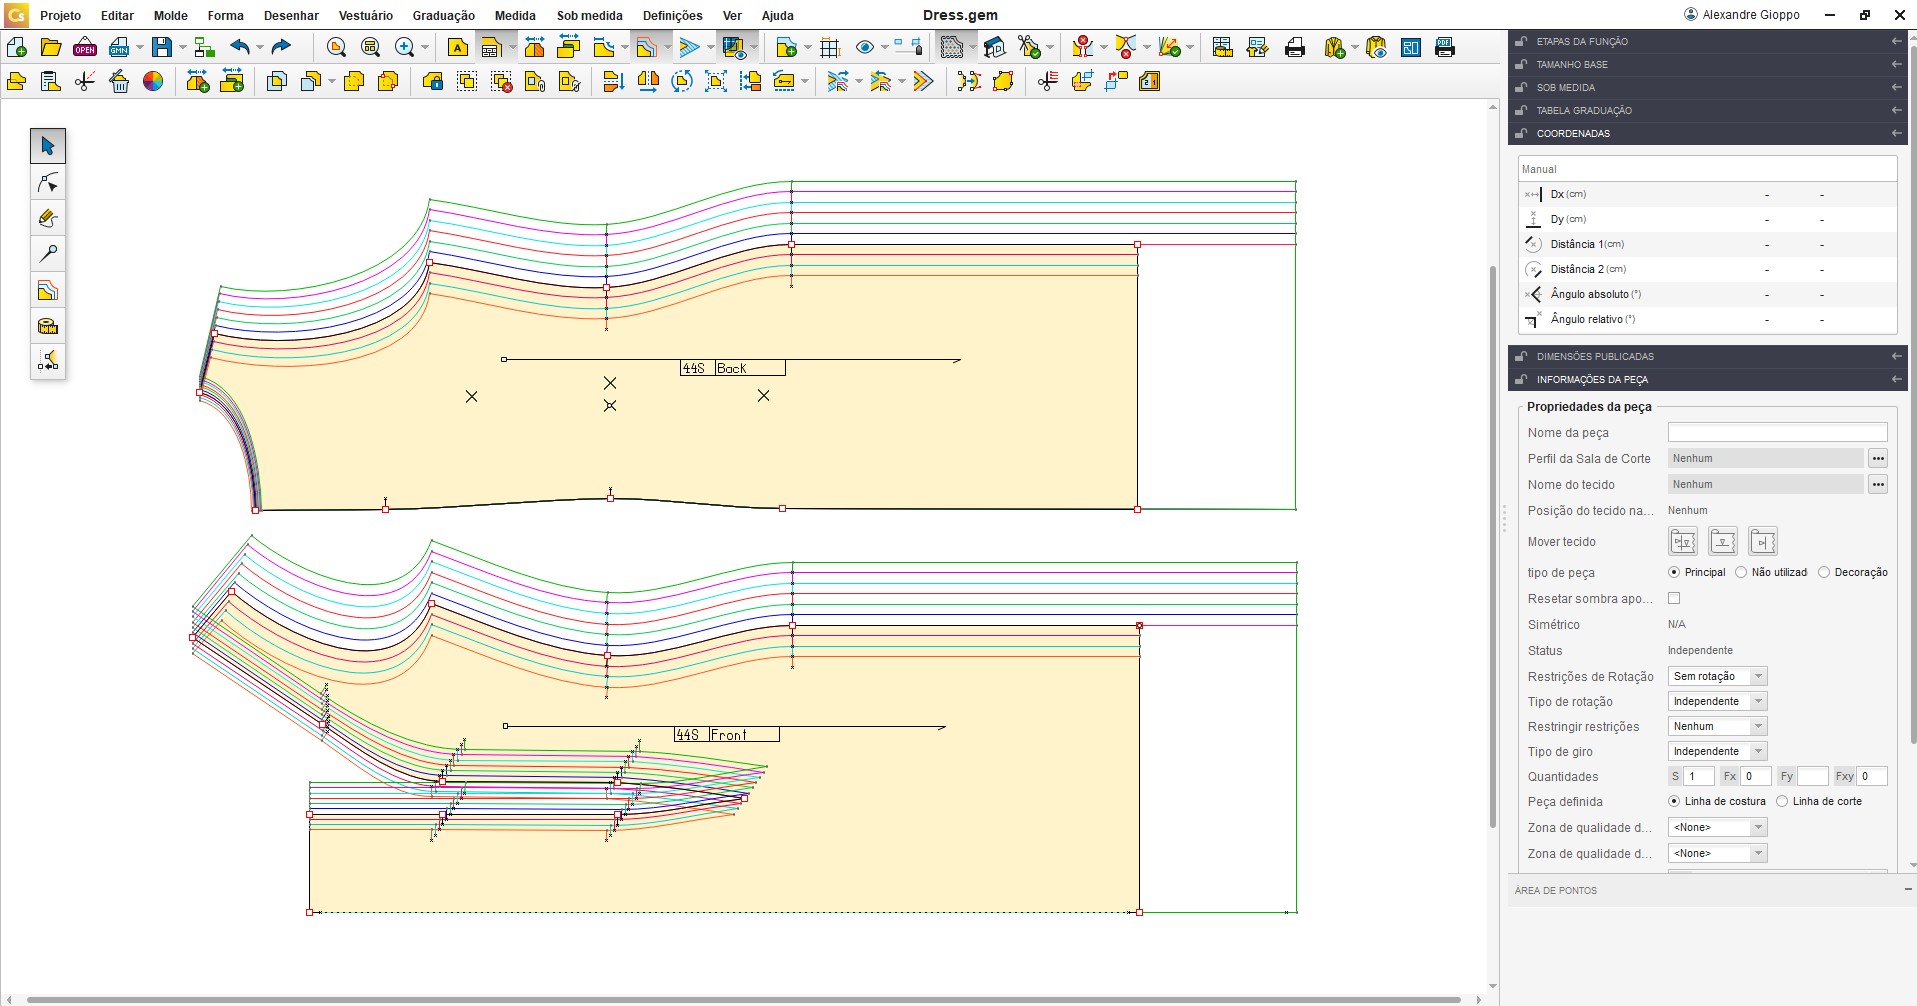Open the 'Restrições de Rotação' dropdown

click(1717, 676)
